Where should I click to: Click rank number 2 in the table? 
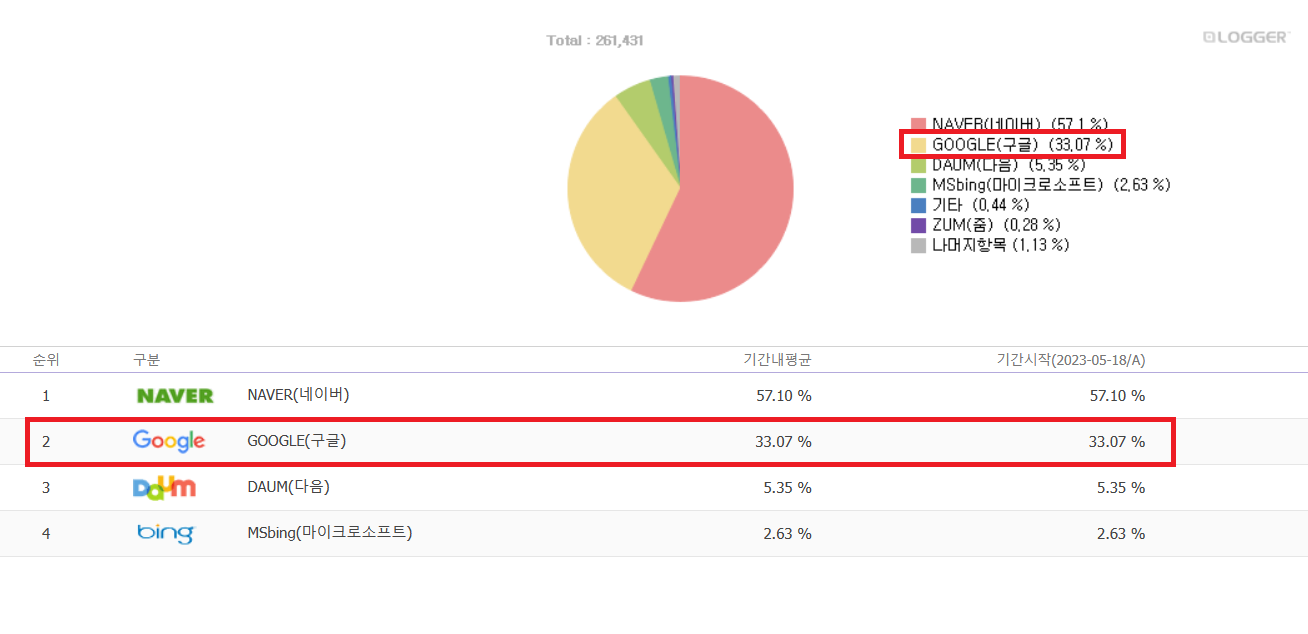click(46, 442)
